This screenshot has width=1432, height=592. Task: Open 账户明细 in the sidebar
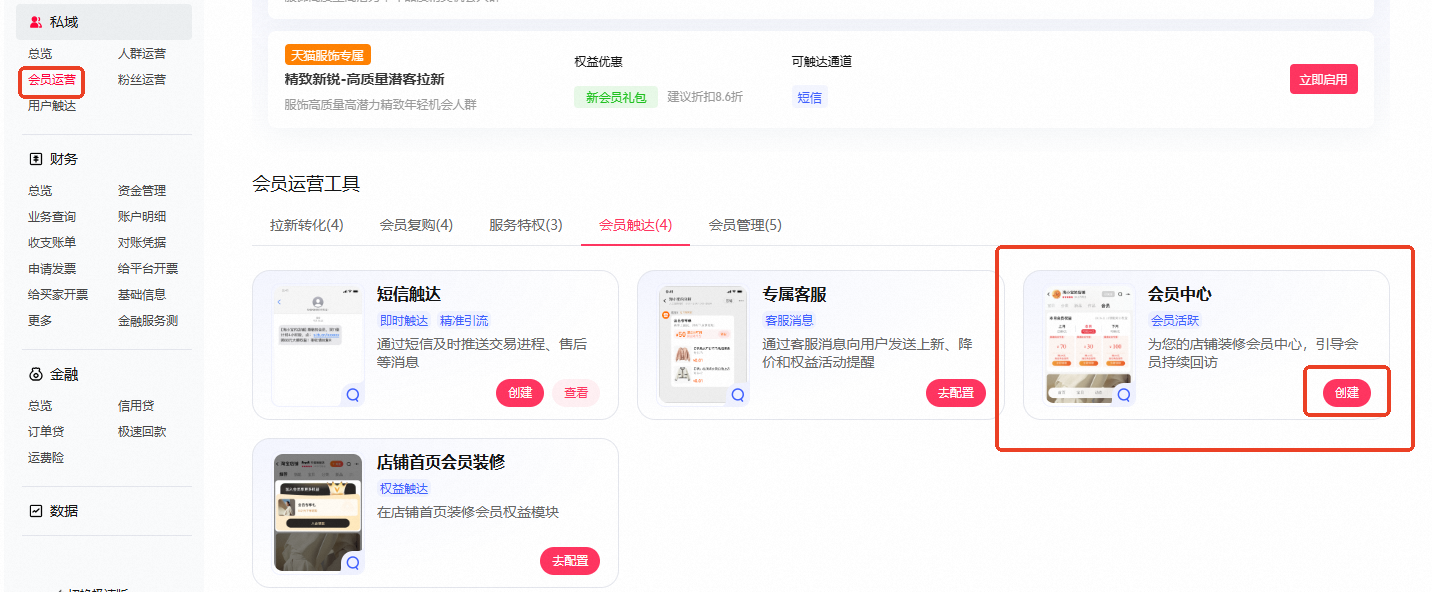142,217
